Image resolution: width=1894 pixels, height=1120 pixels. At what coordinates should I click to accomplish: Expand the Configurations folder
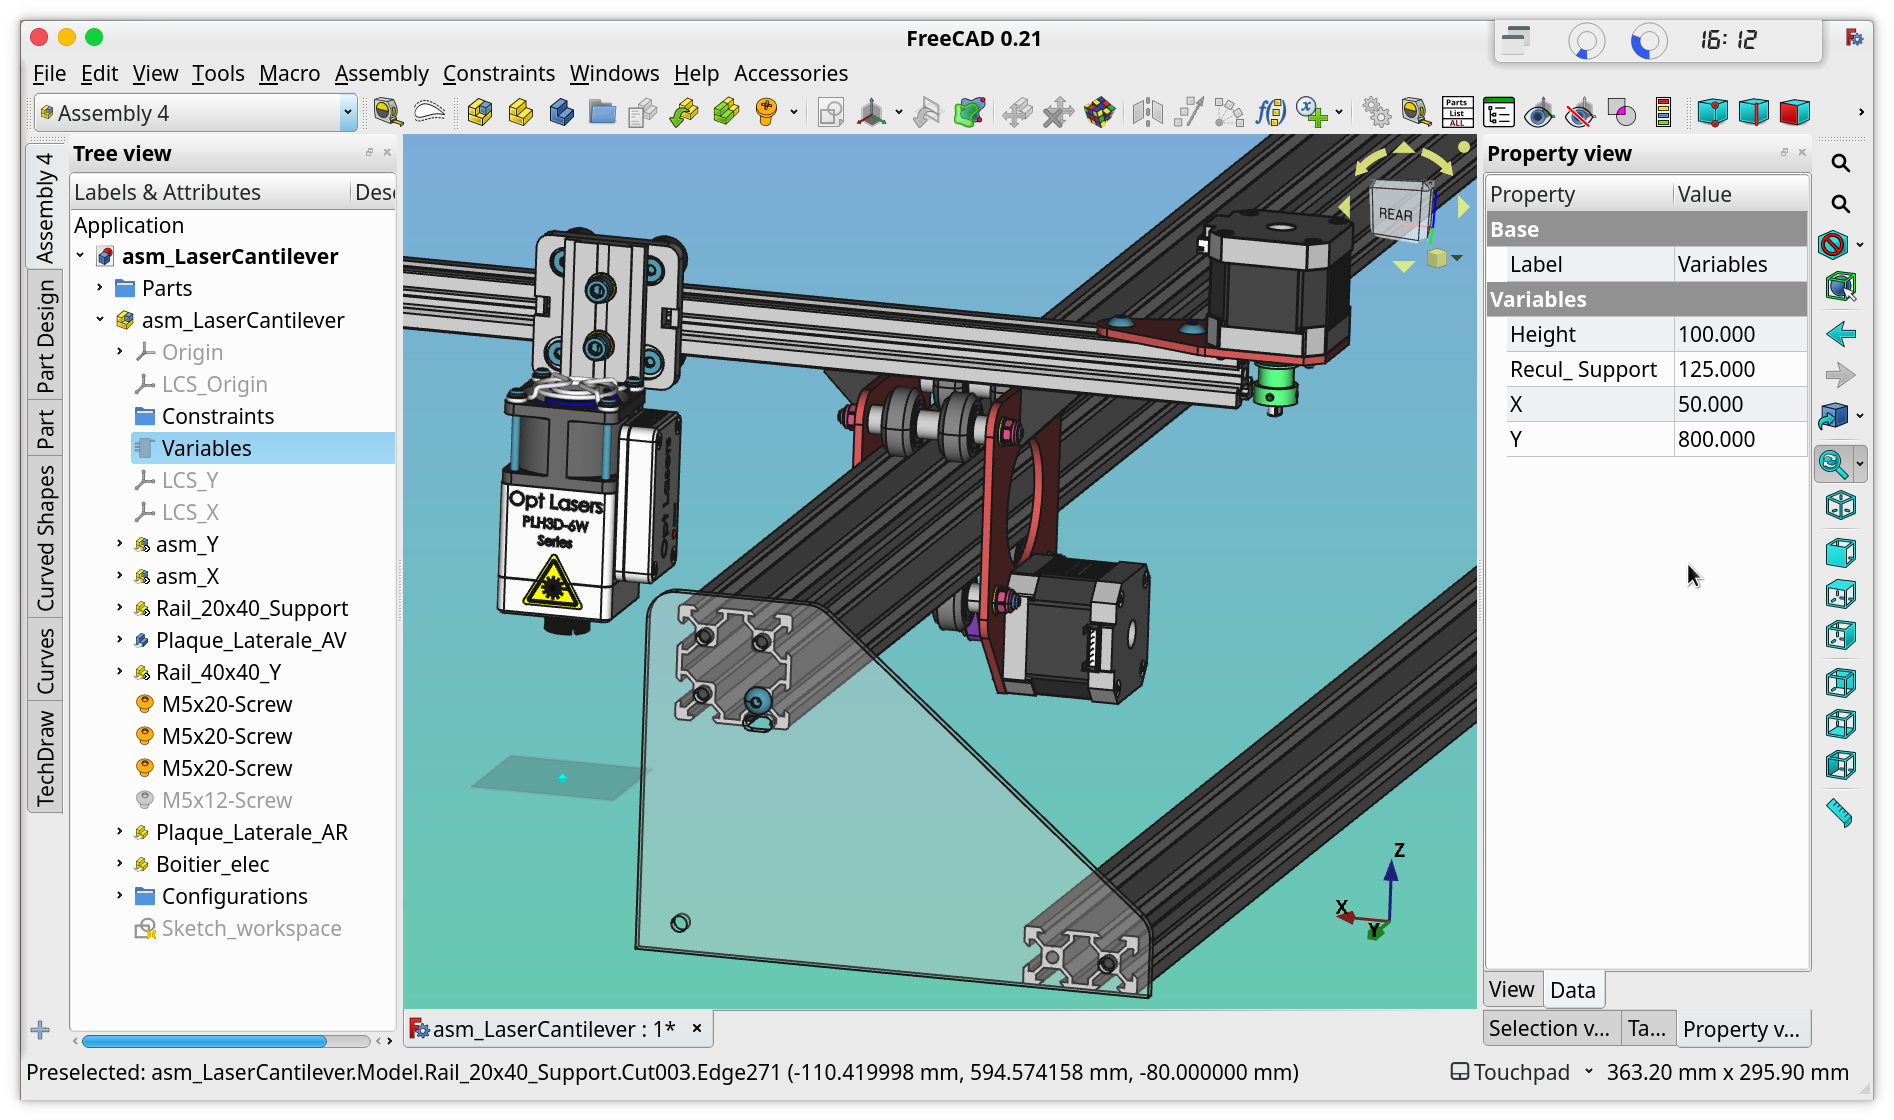pyautogui.click(x=120, y=896)
